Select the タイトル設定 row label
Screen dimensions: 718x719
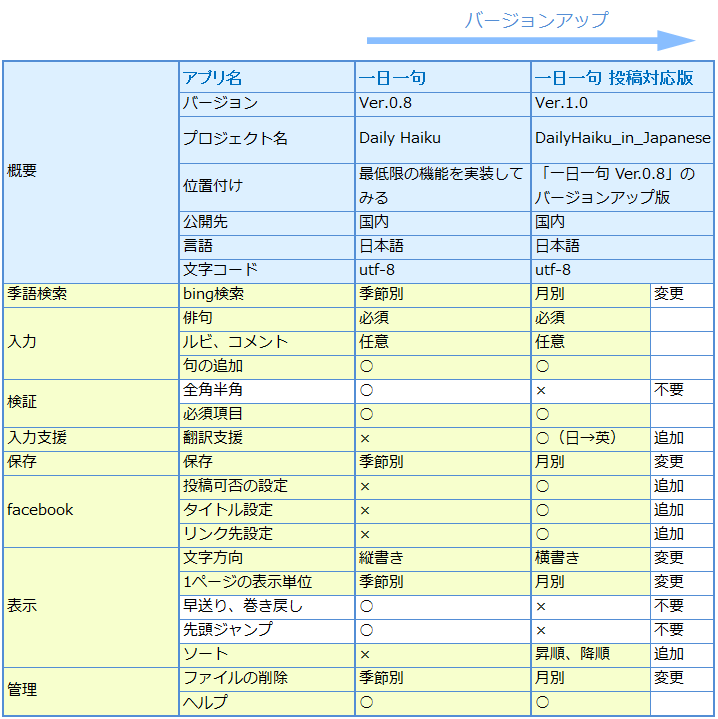click(266, 510)
